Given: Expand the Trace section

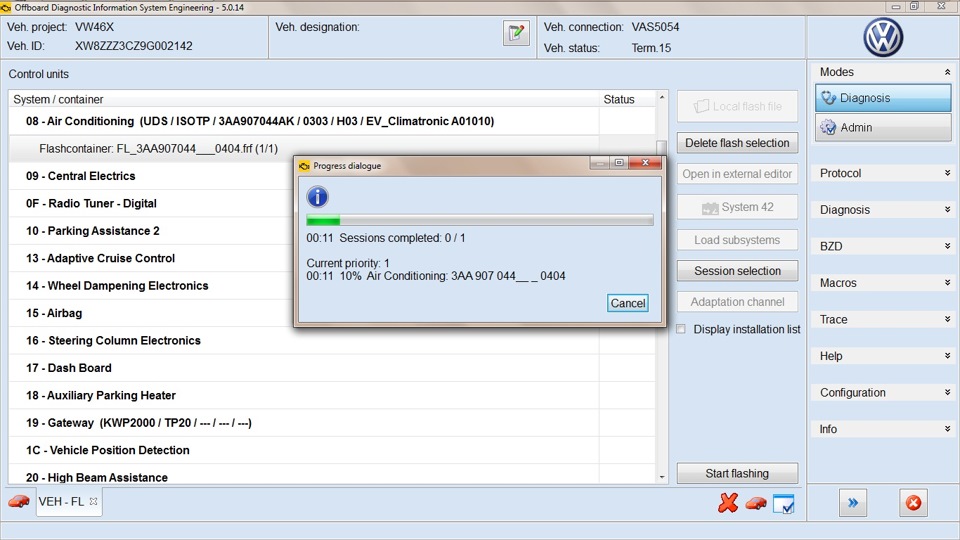Looking at the screenshot, I should point(947,320).
